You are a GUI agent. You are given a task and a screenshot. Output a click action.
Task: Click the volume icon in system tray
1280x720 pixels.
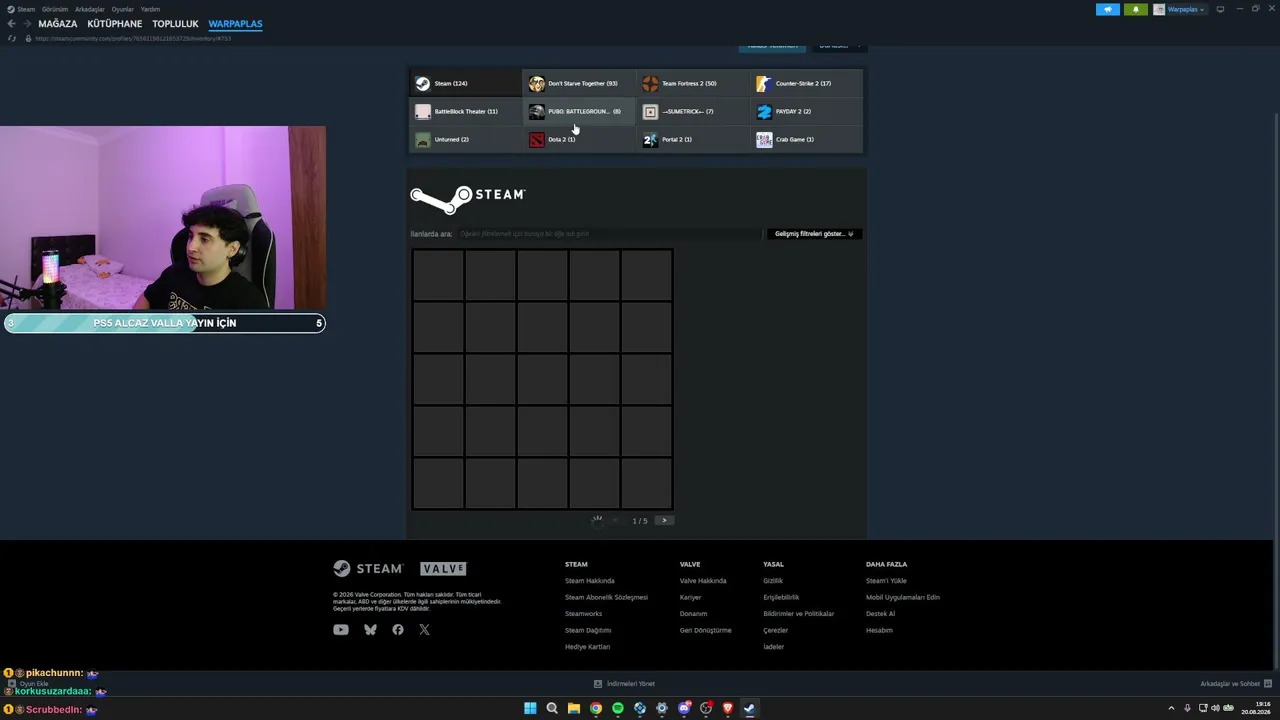(x=1214, y=709)
